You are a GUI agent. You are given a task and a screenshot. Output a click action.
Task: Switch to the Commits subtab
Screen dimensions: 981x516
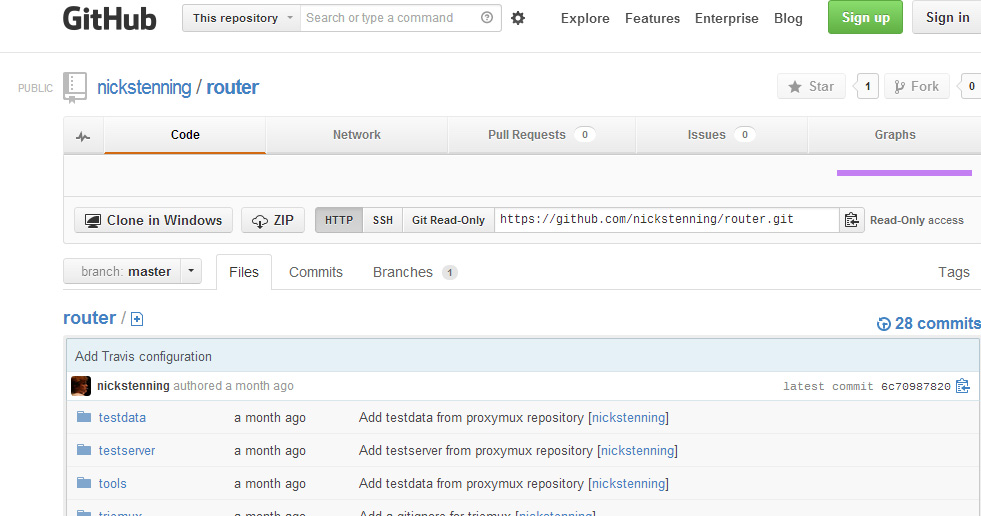316,272
